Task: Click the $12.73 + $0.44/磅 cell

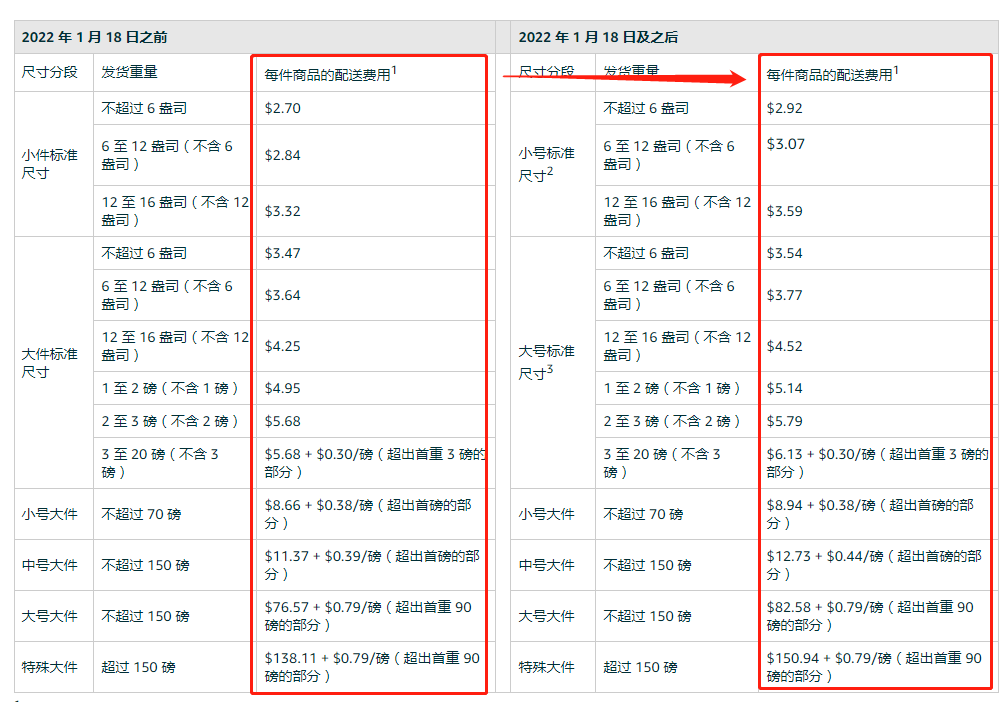Action: pyautogui.click(x=875, y=565)
